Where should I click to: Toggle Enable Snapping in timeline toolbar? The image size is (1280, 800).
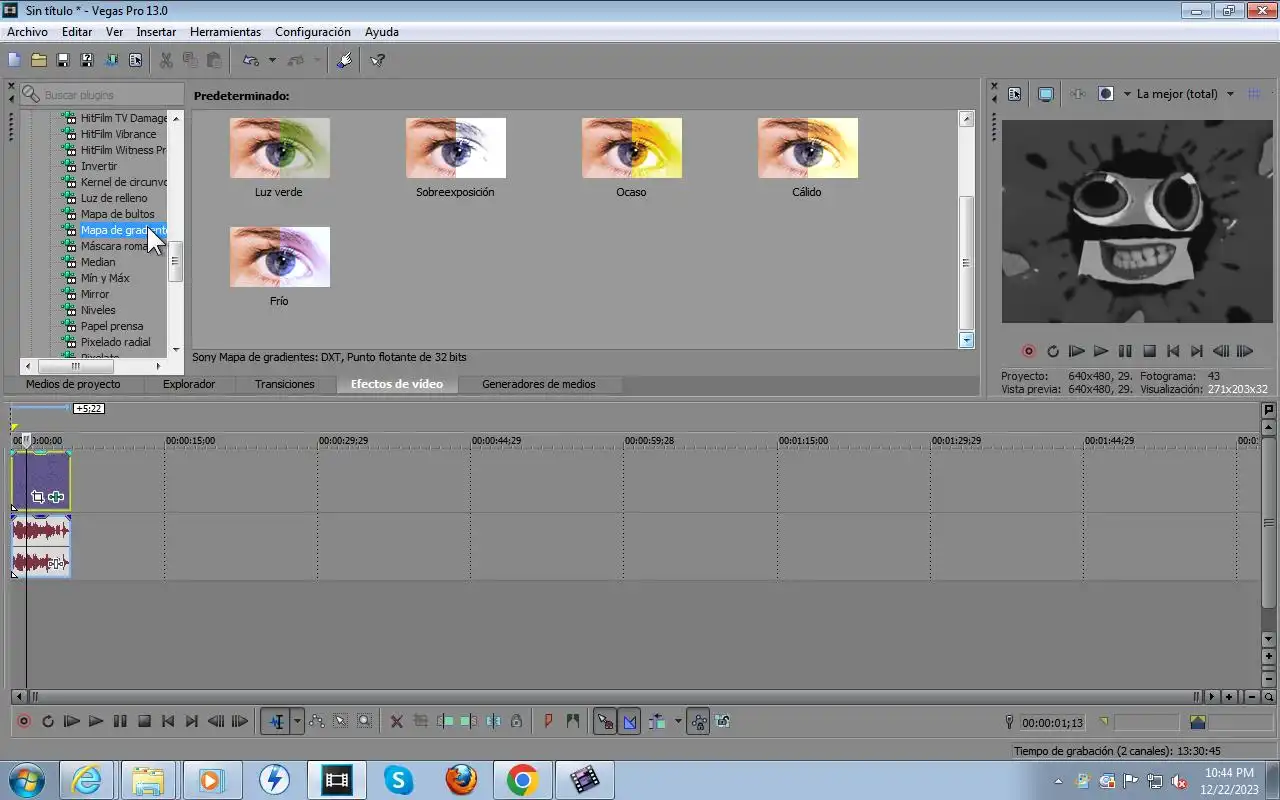click(x=605, y=721)
